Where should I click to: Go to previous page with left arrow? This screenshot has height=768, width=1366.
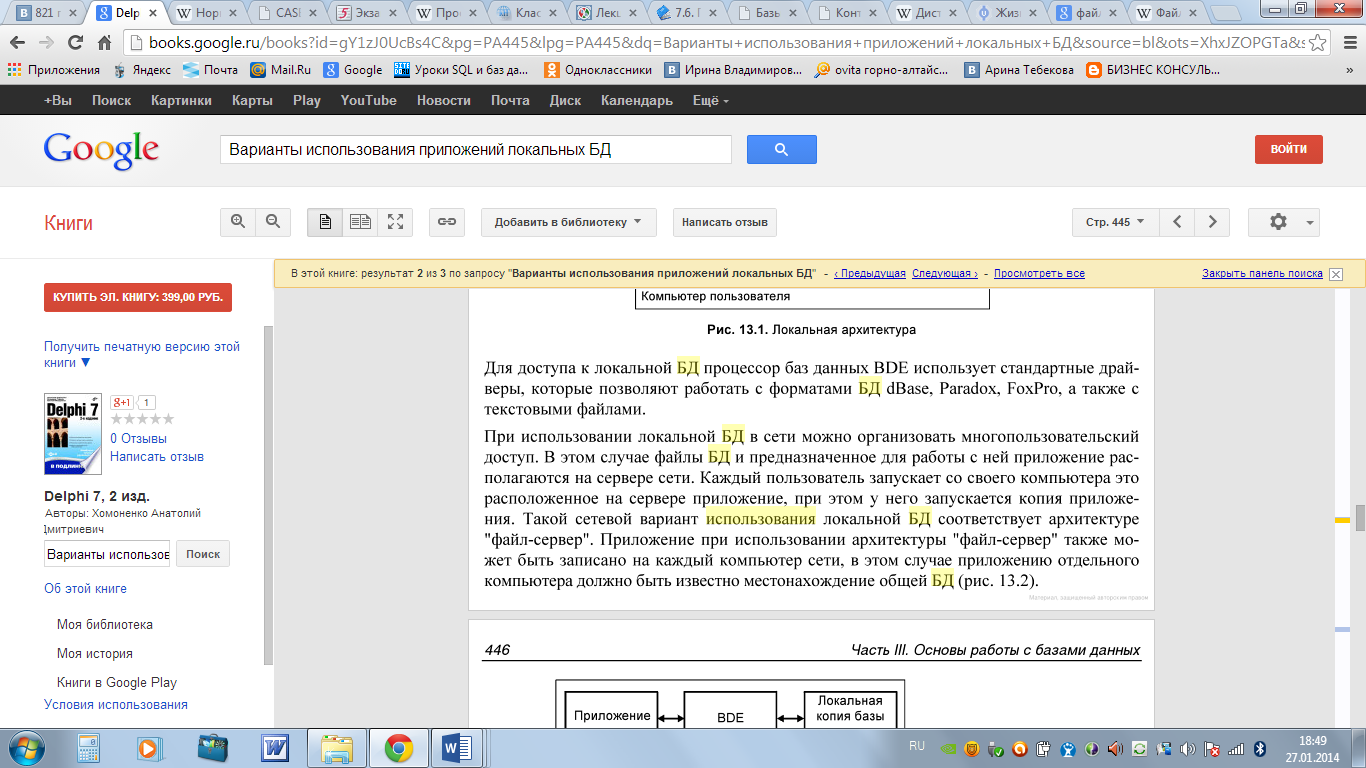click(x=1178, y=222)
